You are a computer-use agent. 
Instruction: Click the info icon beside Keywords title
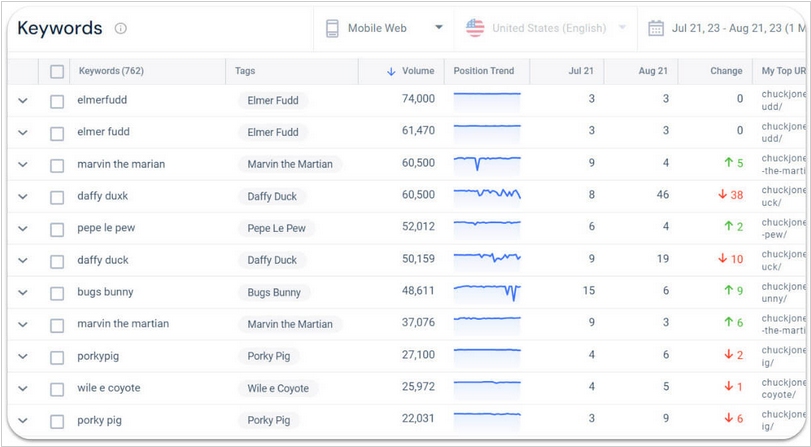point(121,29)
